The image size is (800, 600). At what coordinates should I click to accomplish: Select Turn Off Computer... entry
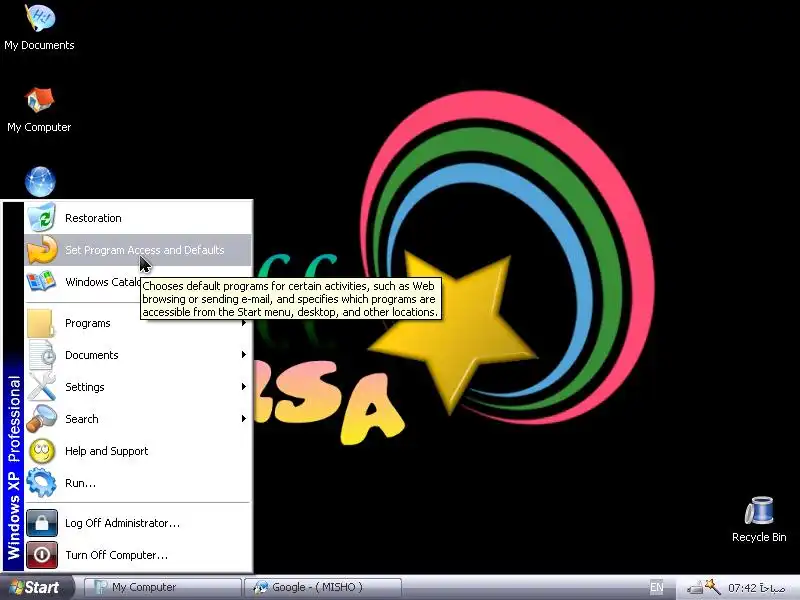[138, 555]
